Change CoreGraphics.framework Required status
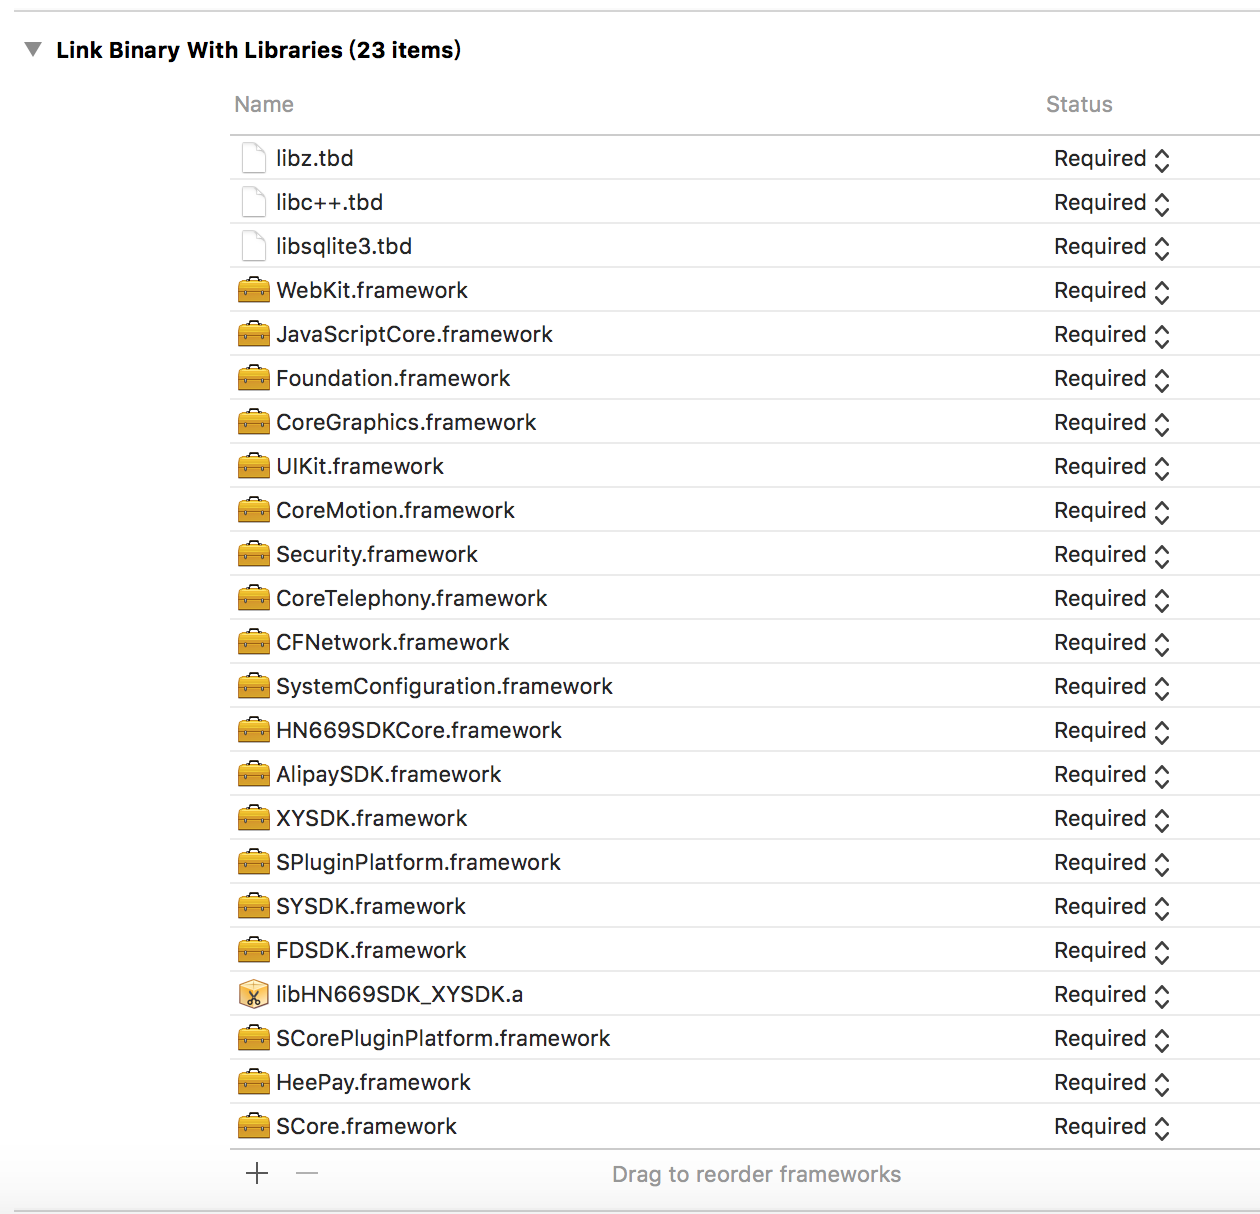The image size is (1260, 1214). point(1112,423)
